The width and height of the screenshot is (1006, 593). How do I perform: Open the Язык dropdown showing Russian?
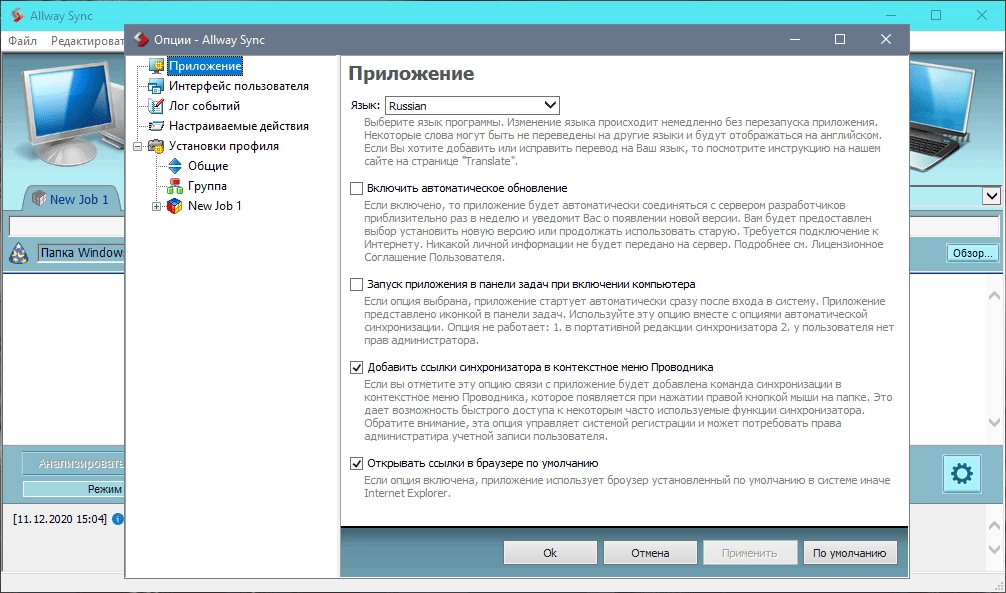[x=472, y=105]
